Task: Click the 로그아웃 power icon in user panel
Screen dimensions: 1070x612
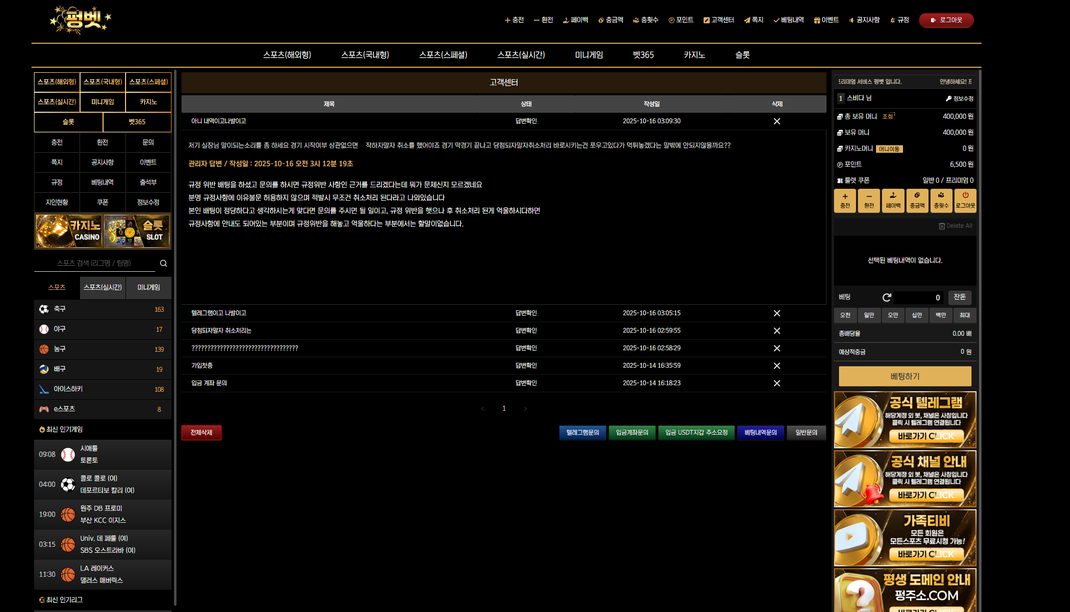Action: click(x=965, y=200)
